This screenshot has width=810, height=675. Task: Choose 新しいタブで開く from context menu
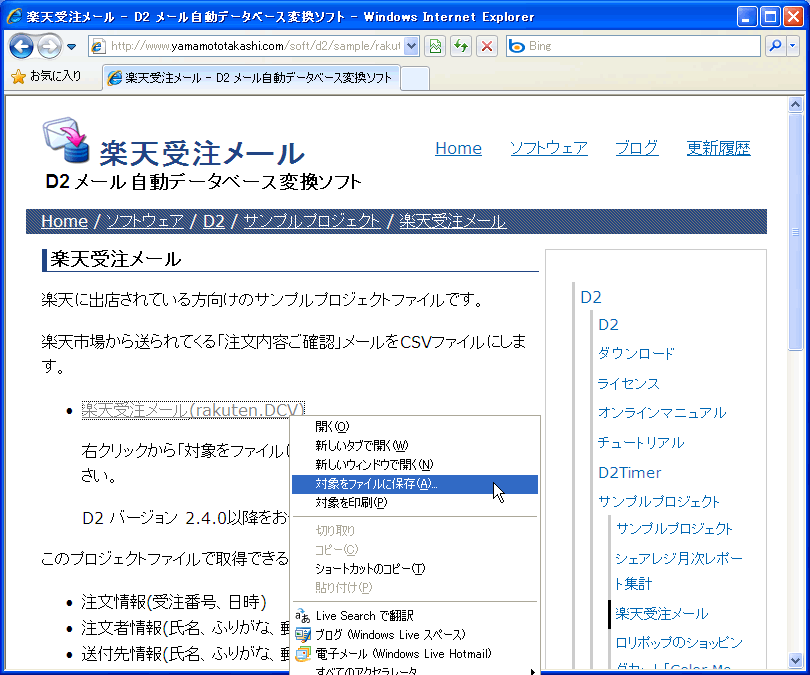(362, 446)
